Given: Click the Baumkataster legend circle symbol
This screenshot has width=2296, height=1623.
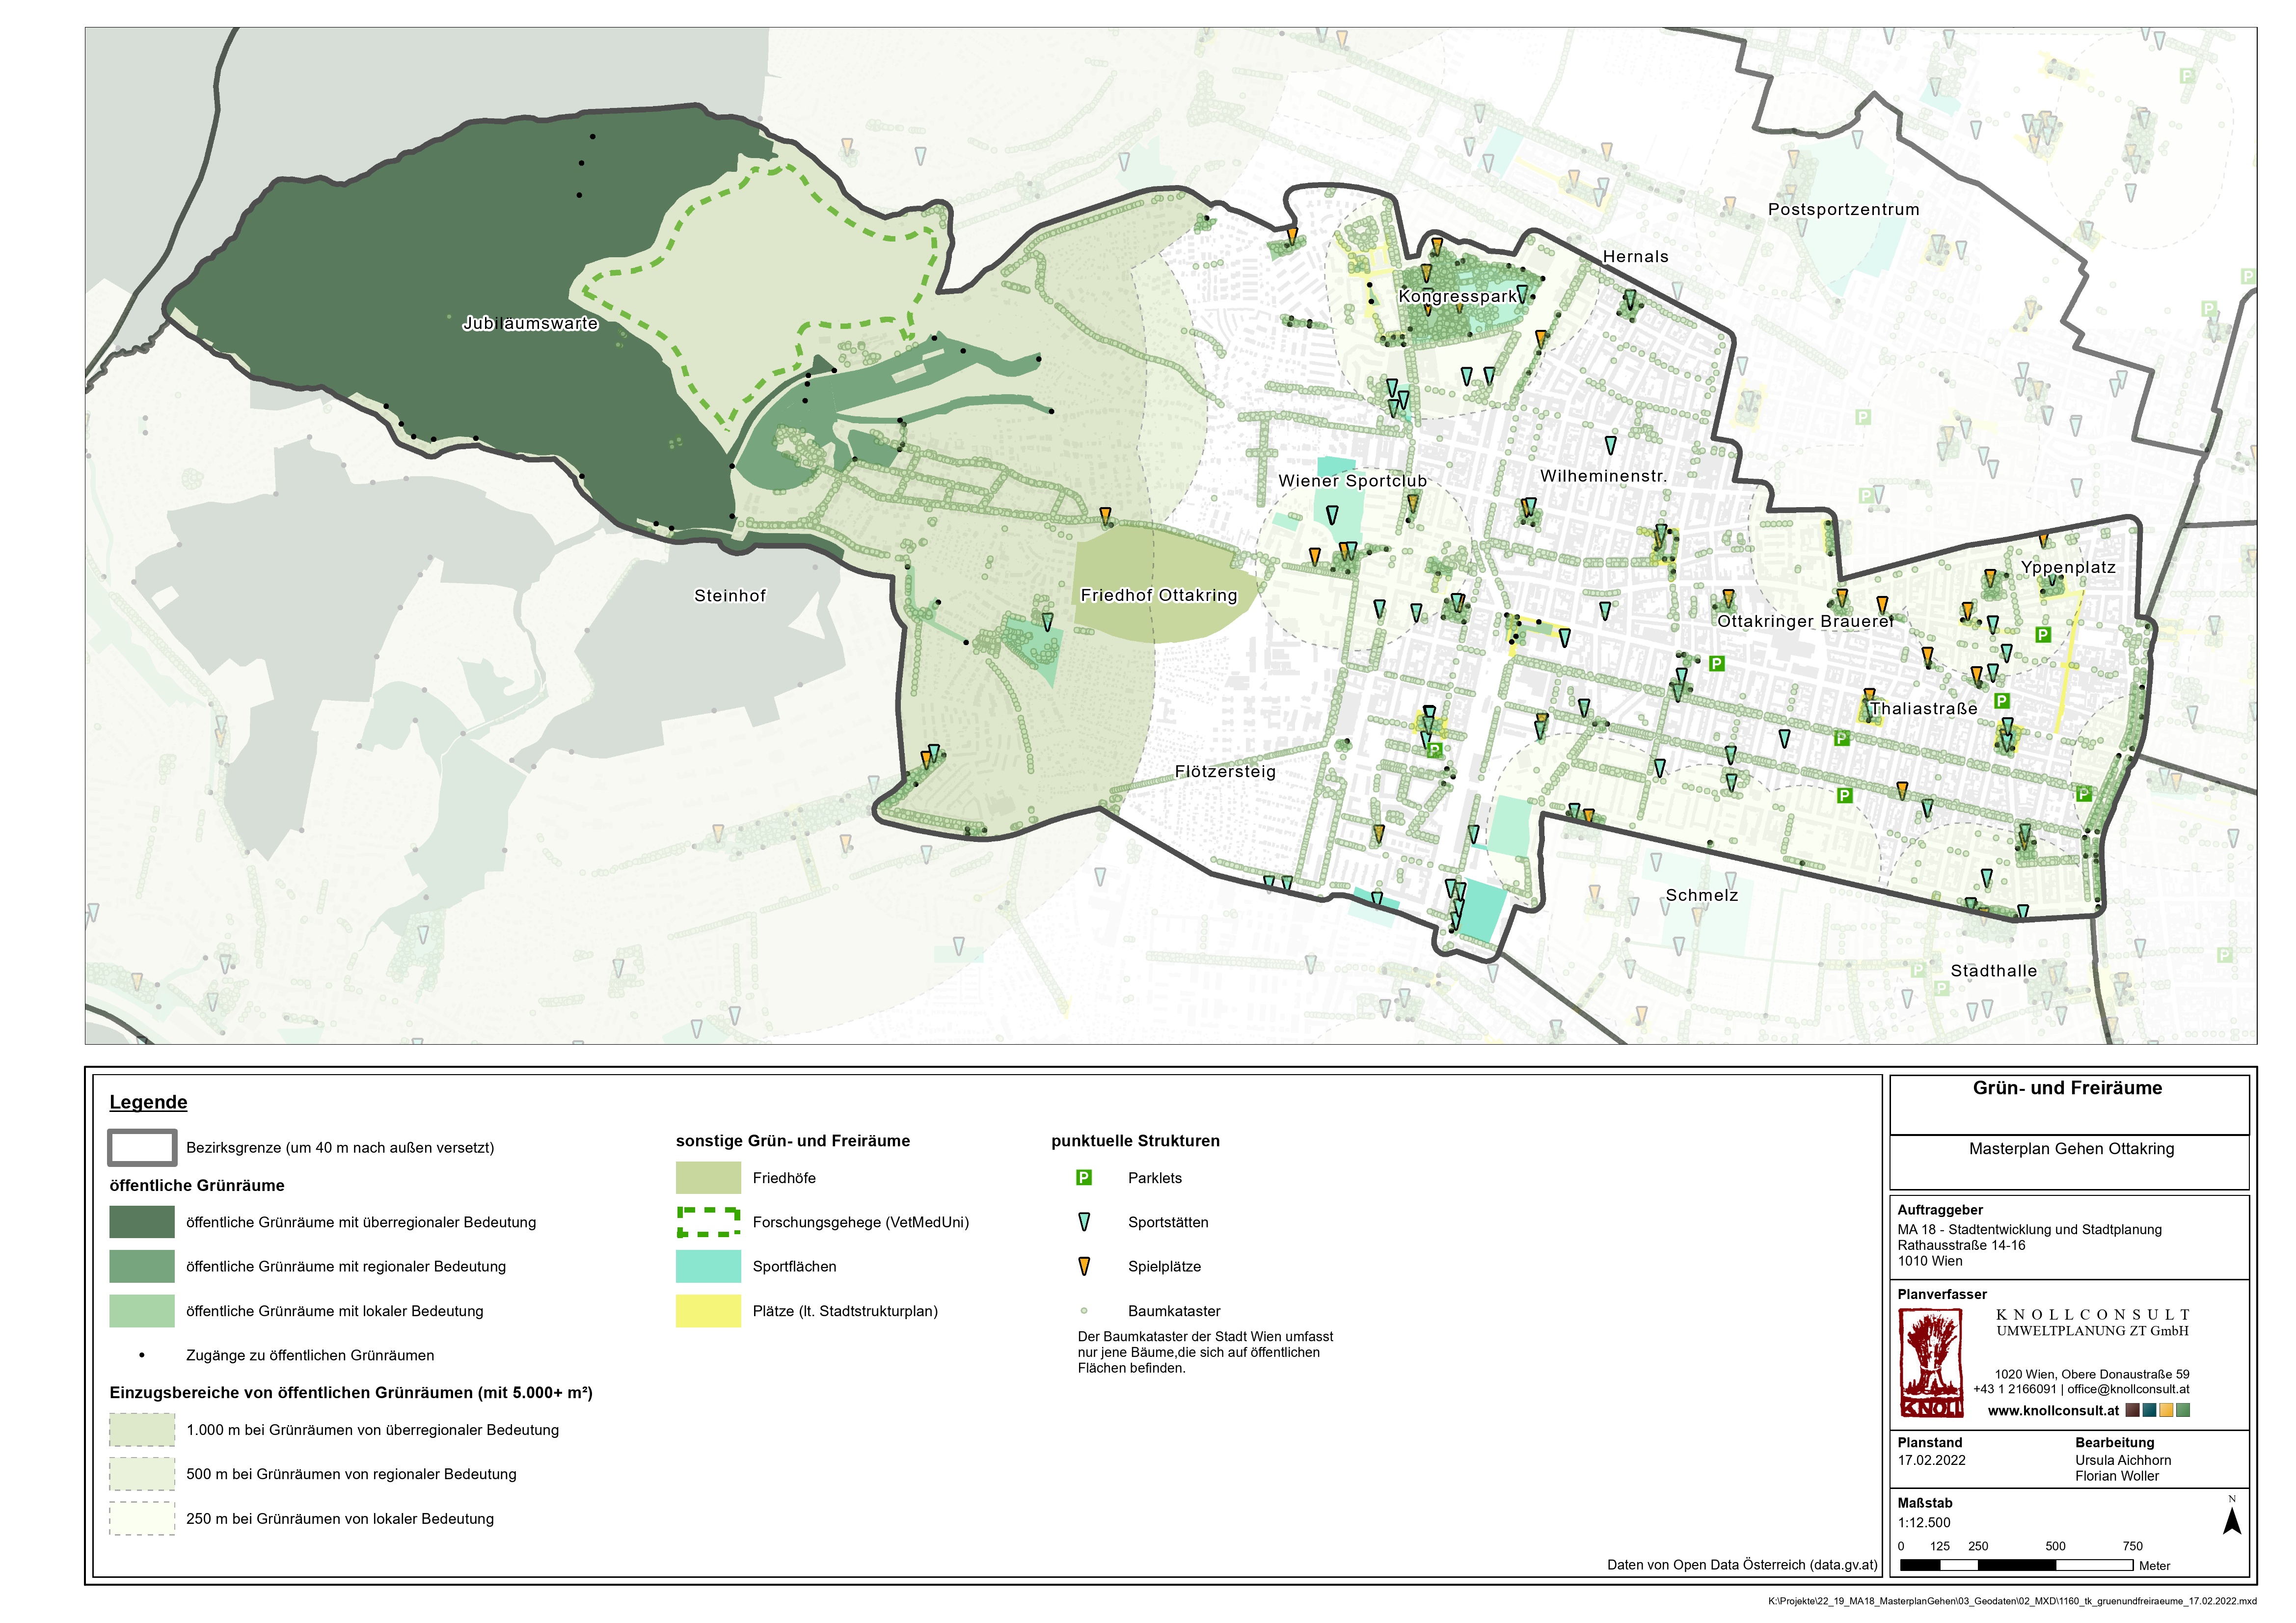Looking at the screenshot, I should (1083, 1311).
